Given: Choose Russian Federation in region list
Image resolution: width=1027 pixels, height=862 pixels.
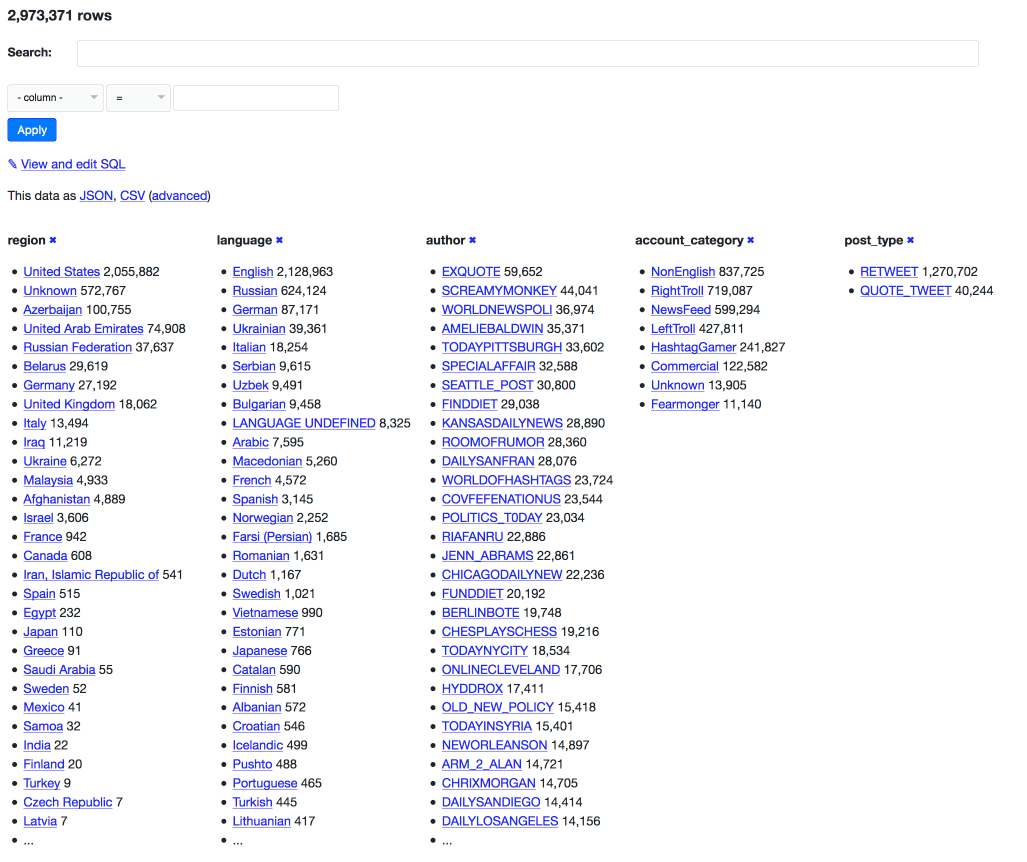Looking at the screenshot, I should [78, 347].
